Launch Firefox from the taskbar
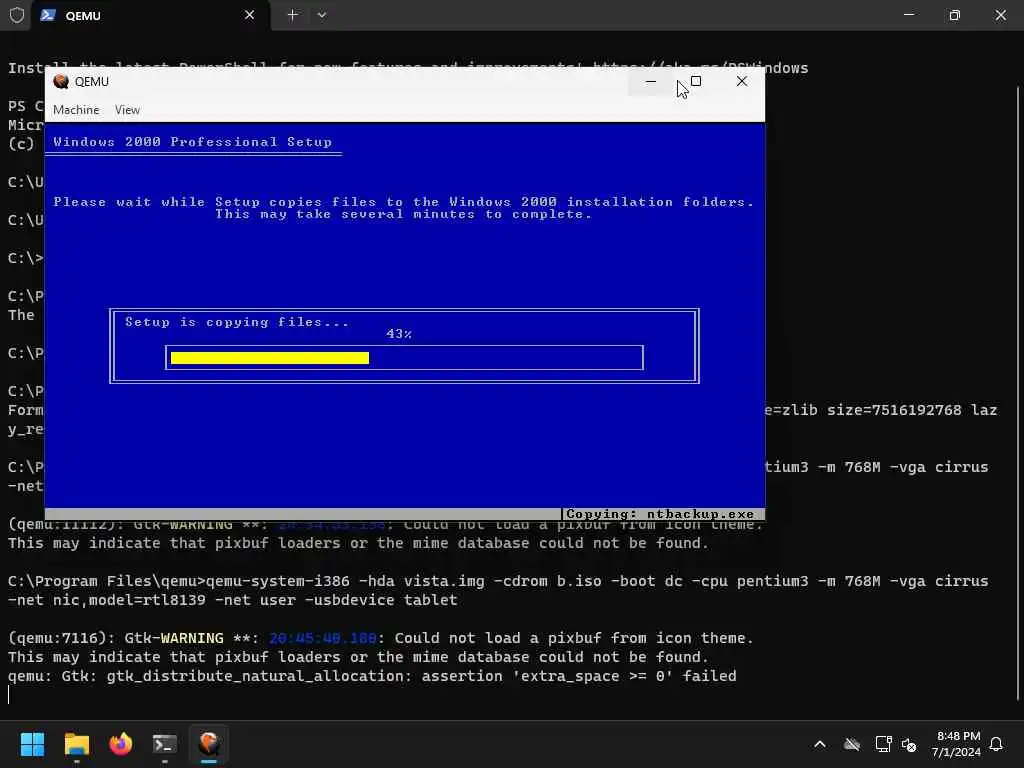The width and height of the screenshot is (1024, 768). 121,744
